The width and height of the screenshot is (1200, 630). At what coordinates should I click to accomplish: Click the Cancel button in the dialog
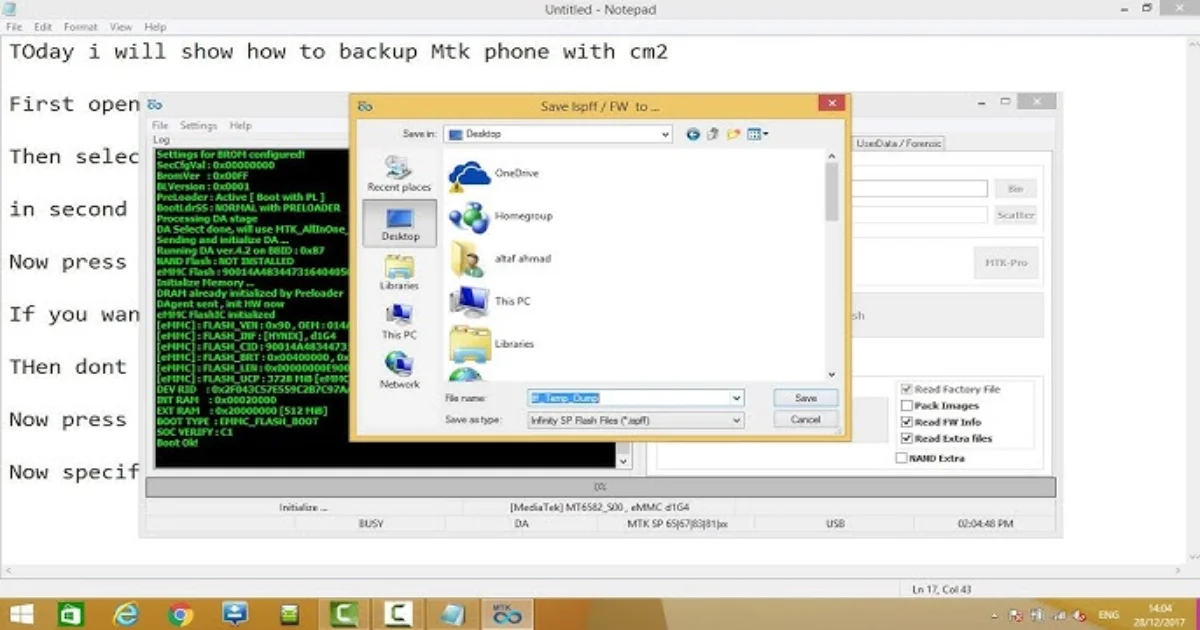[806, 420]
